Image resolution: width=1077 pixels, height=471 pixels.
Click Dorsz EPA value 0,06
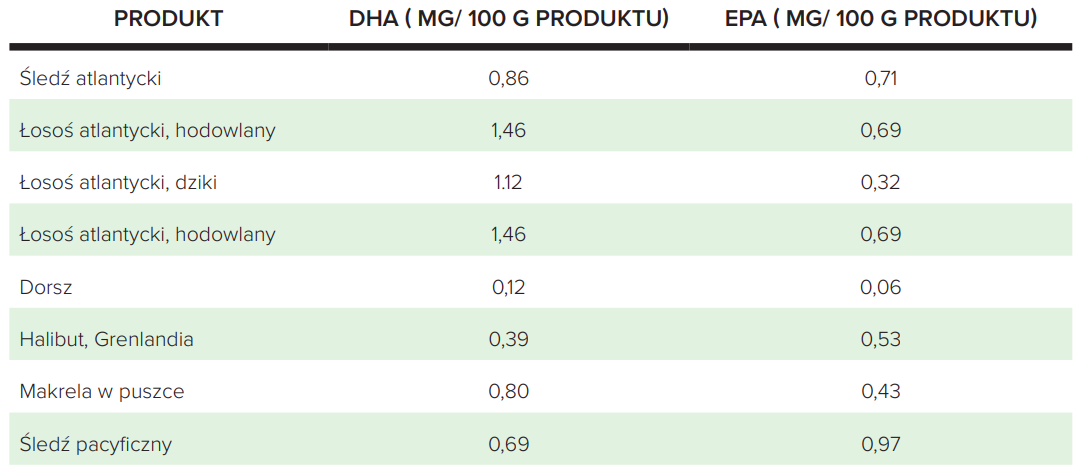coord(880,287)
